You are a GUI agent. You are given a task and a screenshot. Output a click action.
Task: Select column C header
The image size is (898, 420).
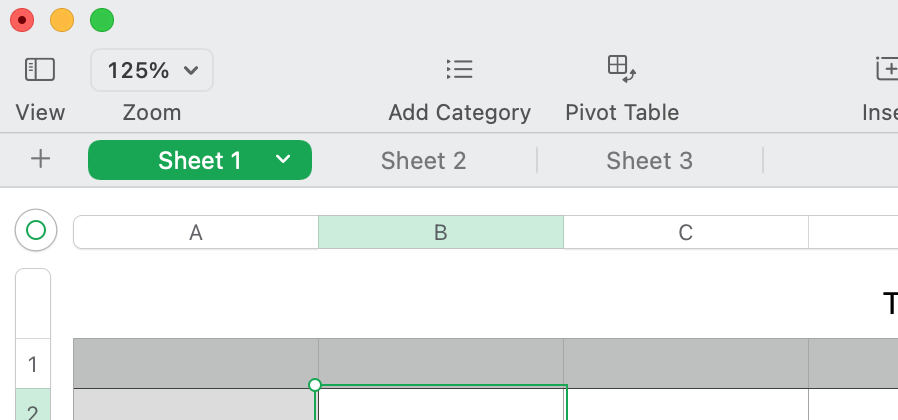pyautogui.click(x=685, y=233)
